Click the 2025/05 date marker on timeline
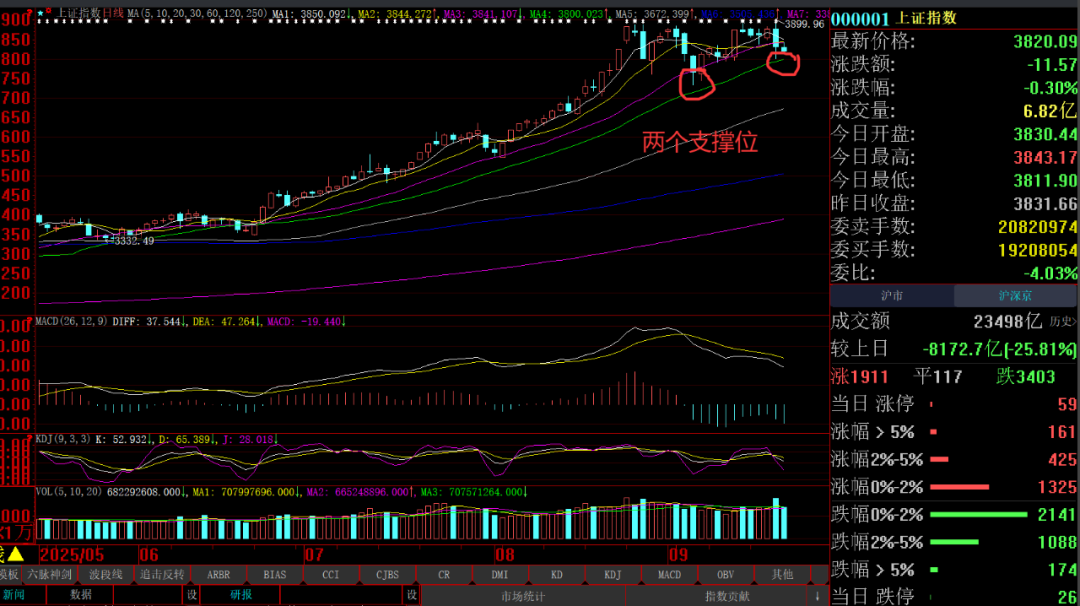The height and width of the screenshot is (606, 1080). 71,554
